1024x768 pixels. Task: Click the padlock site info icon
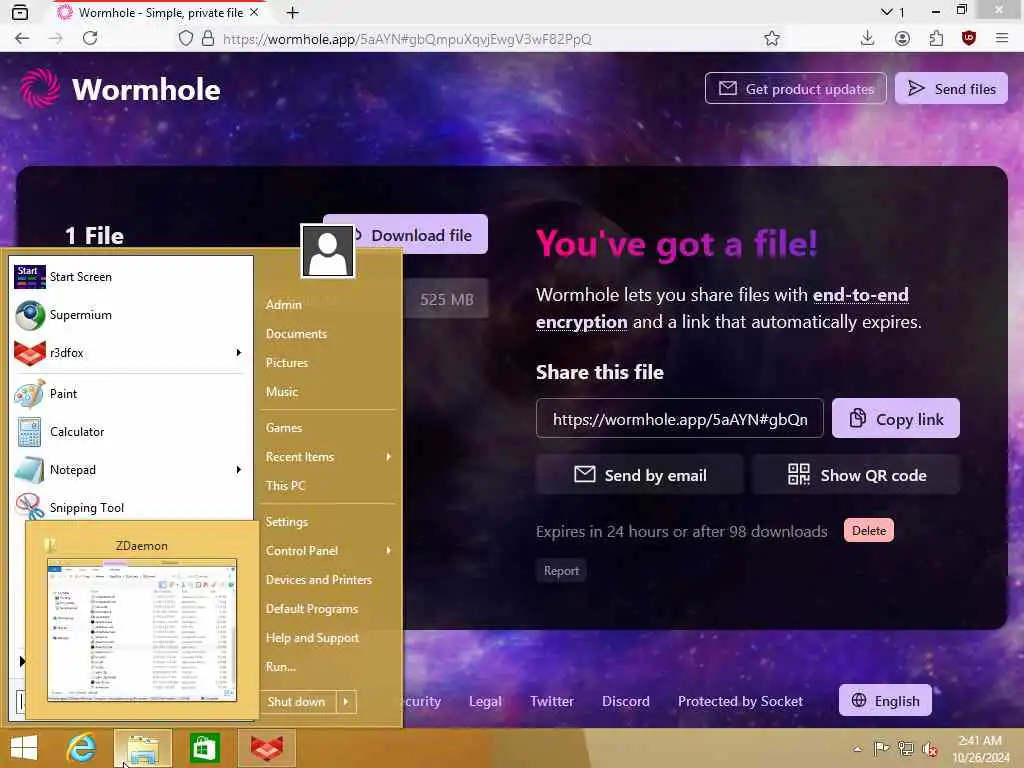click(208, 39)
